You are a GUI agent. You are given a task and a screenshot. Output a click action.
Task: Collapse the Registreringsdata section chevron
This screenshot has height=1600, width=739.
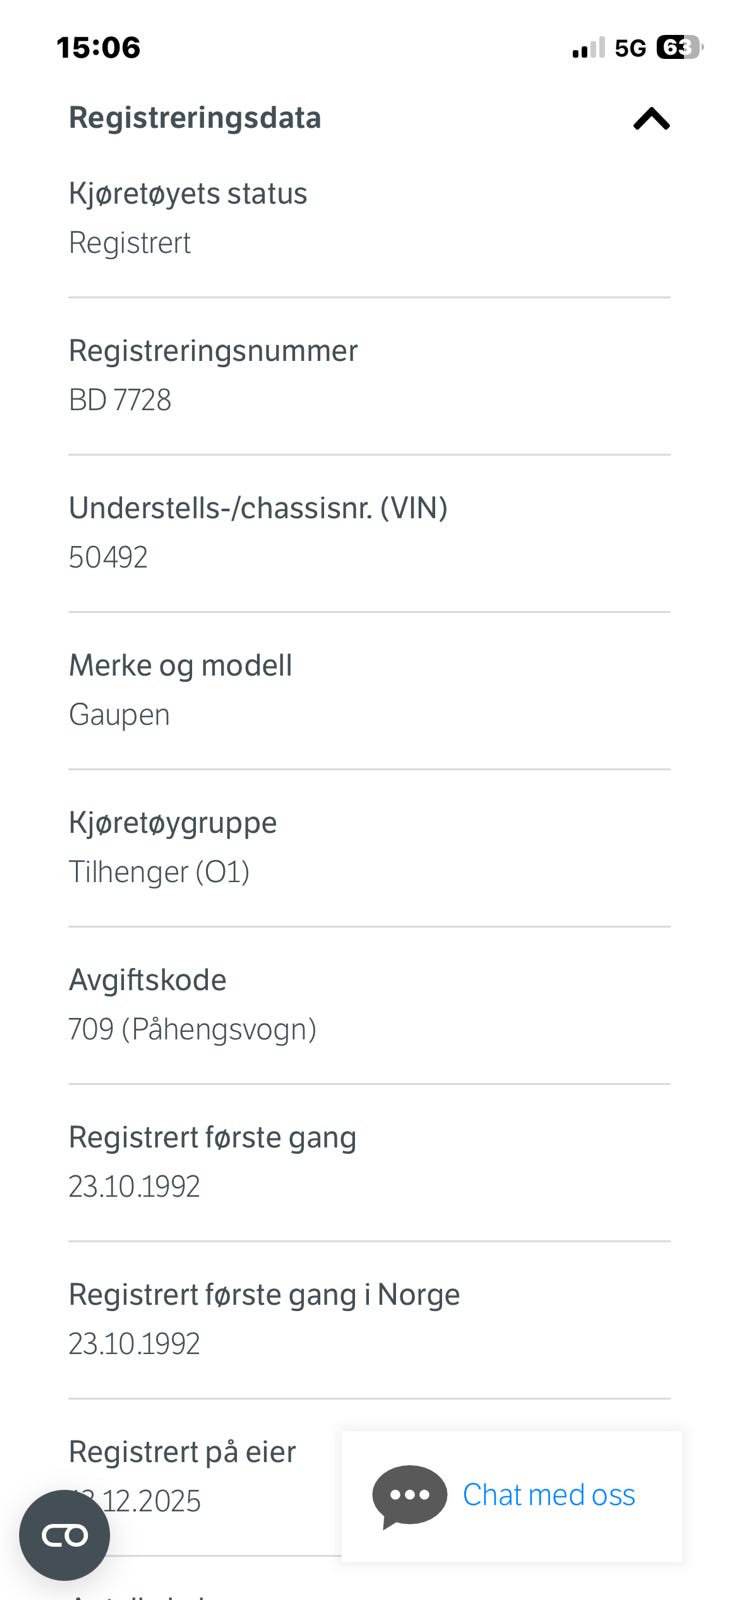click(651, 119)
